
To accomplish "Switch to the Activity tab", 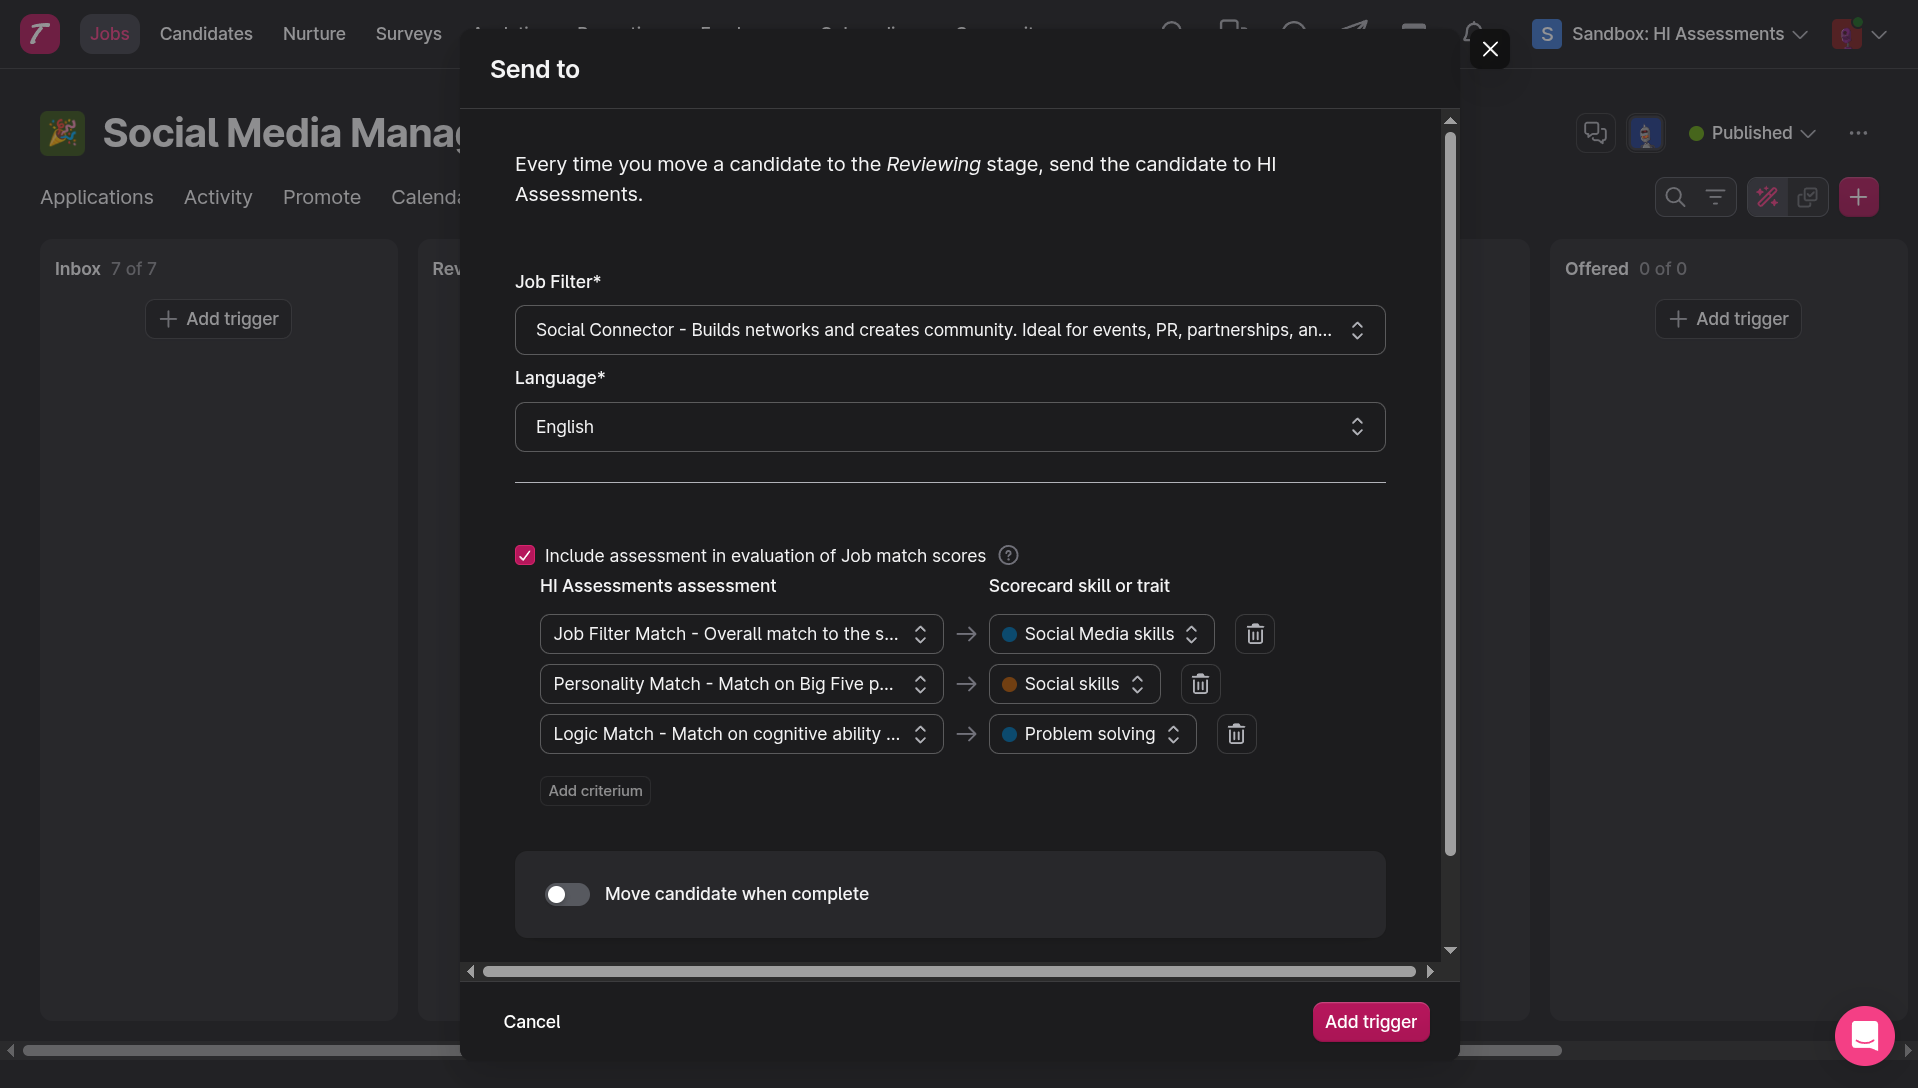I will [218, 198].
